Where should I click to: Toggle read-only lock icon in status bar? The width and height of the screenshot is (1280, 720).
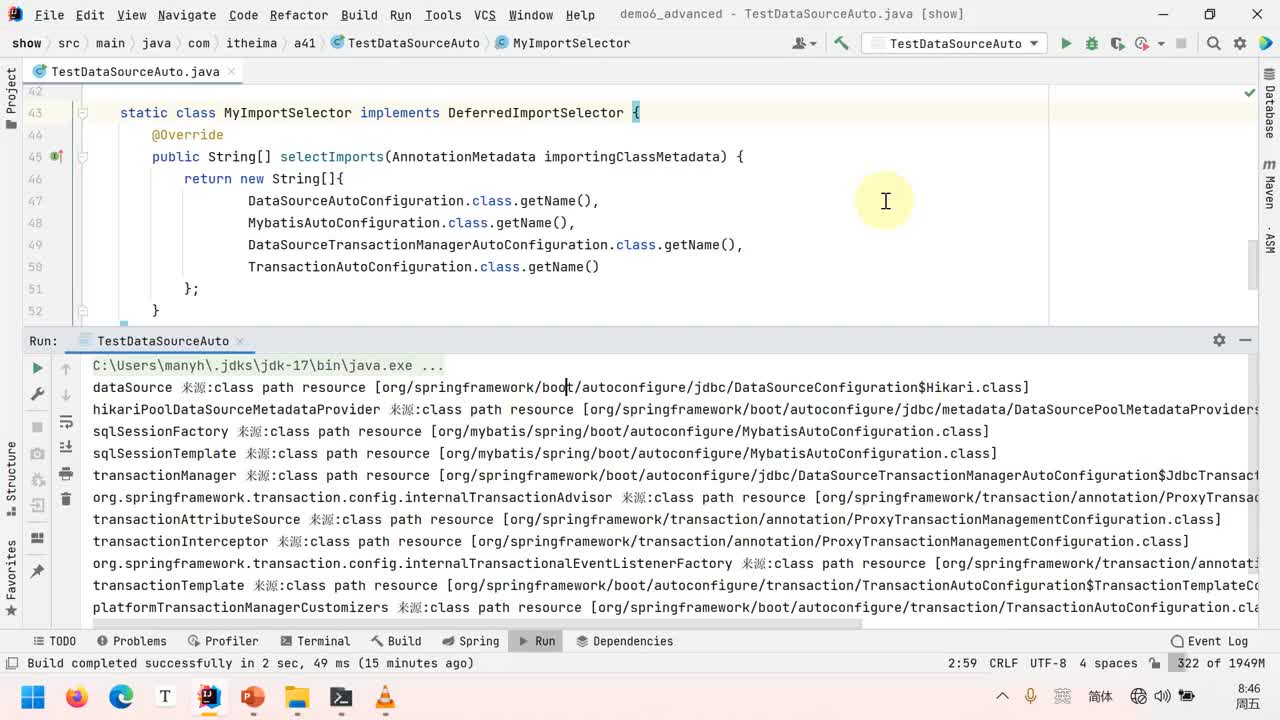coord(1155,663)
